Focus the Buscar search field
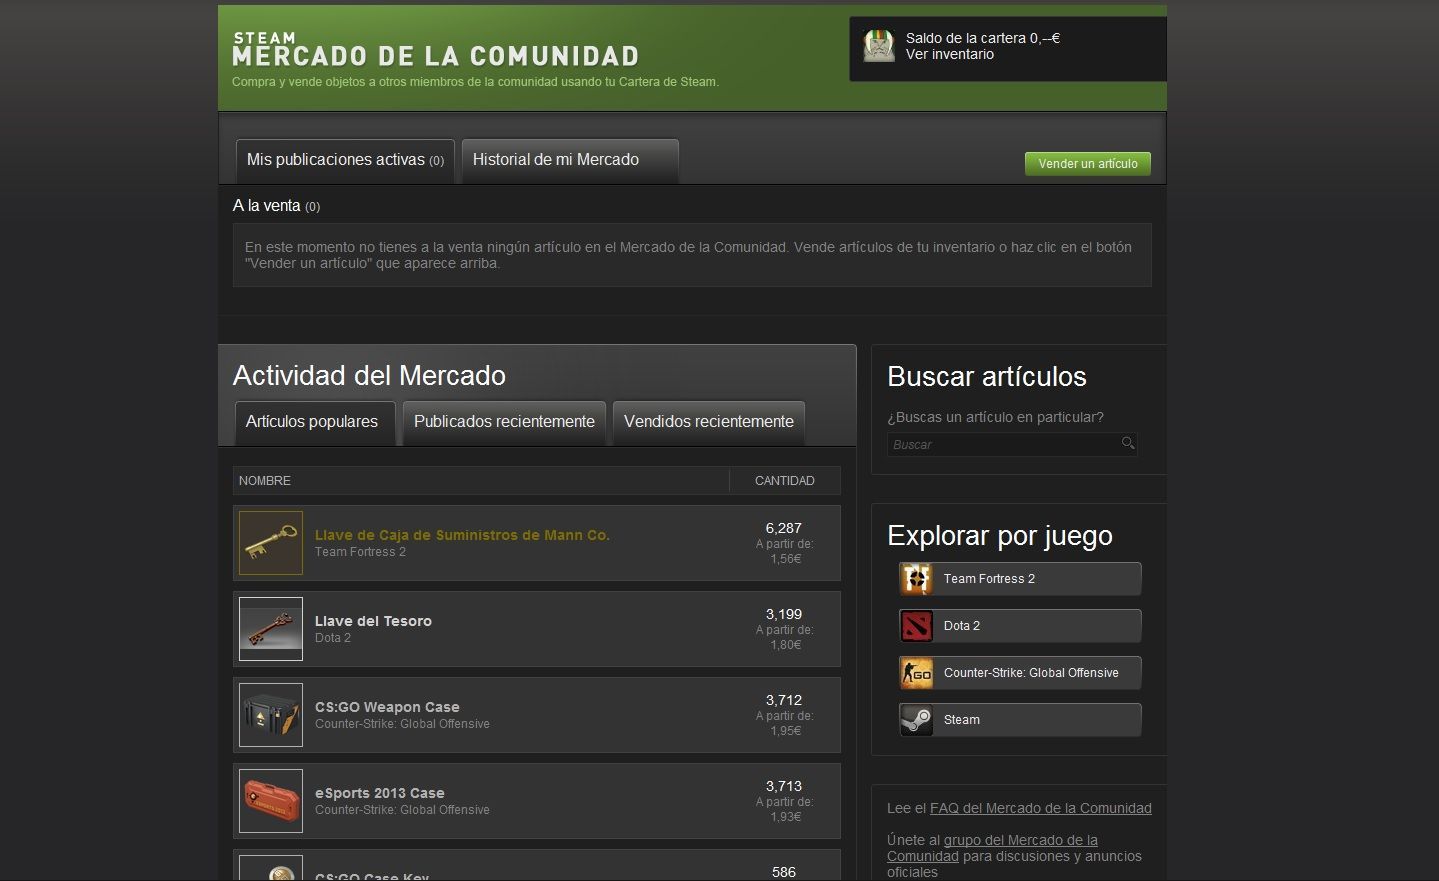The height and width of the screenshot is (881, 1439). tap(1002, 444)
